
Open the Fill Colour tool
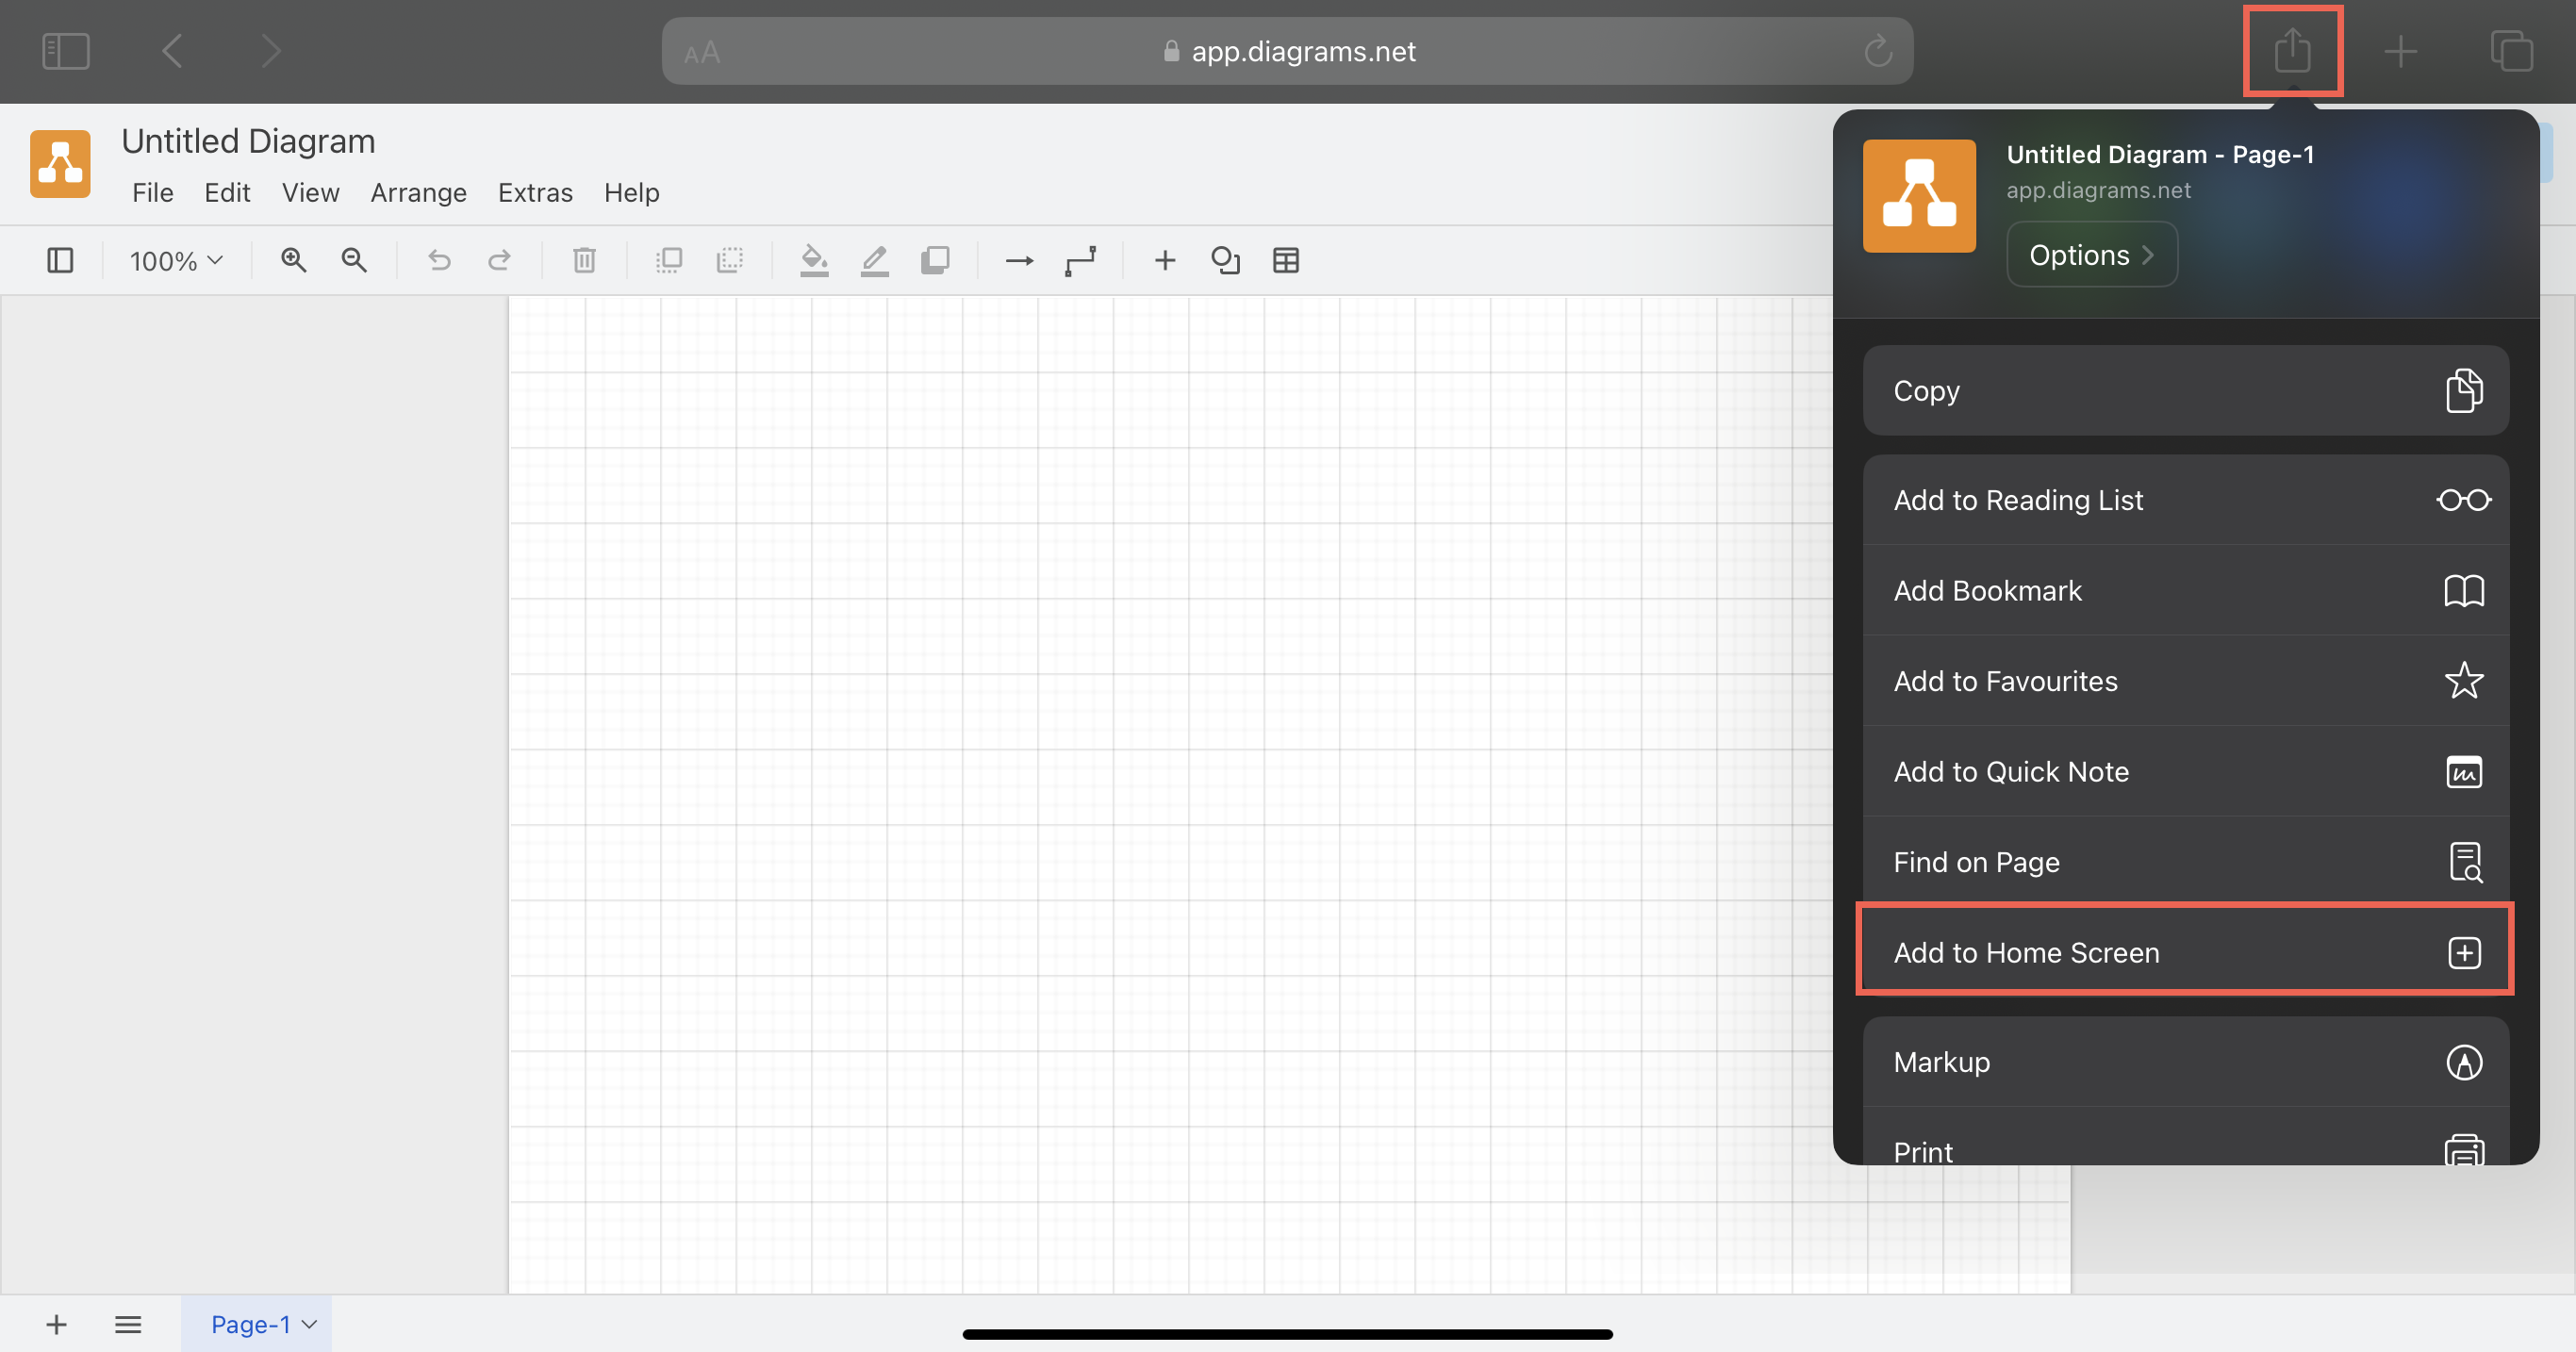pos(814,260)
